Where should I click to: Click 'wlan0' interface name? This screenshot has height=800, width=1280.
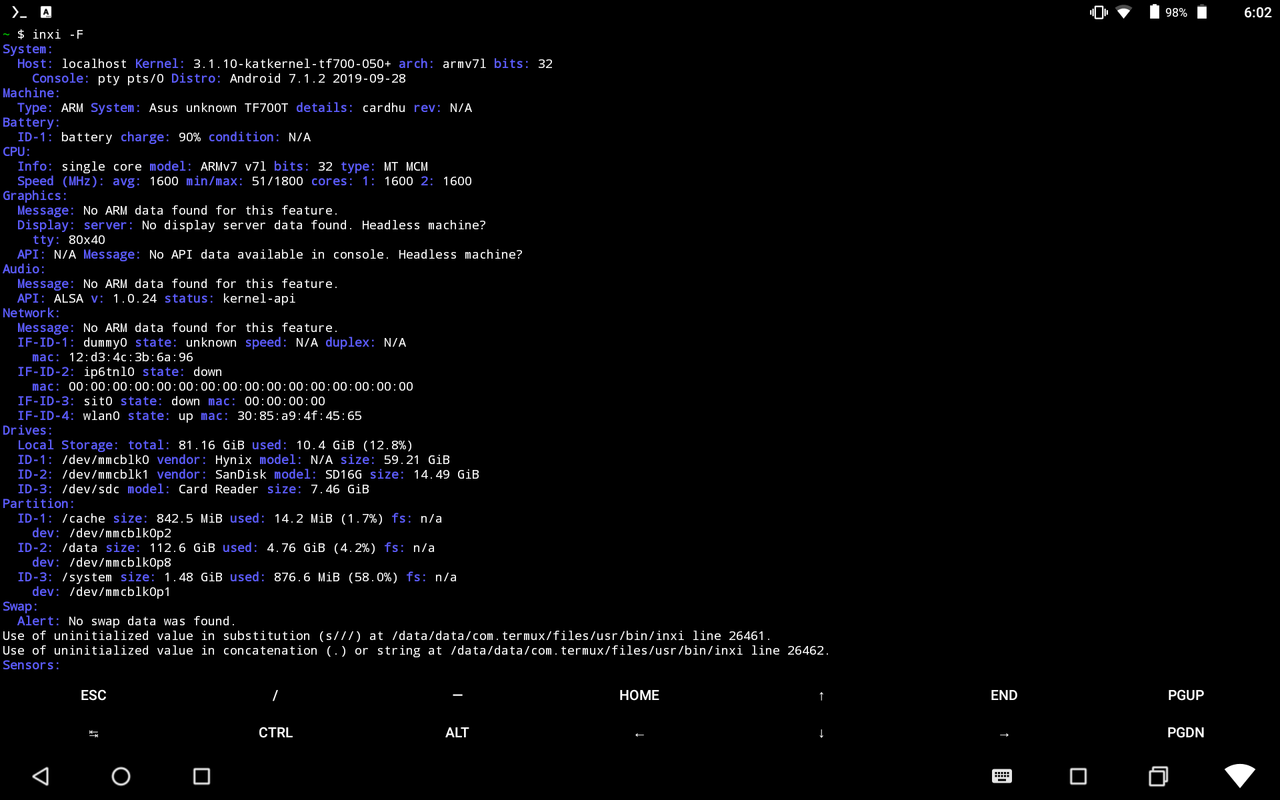click(102, 416)
